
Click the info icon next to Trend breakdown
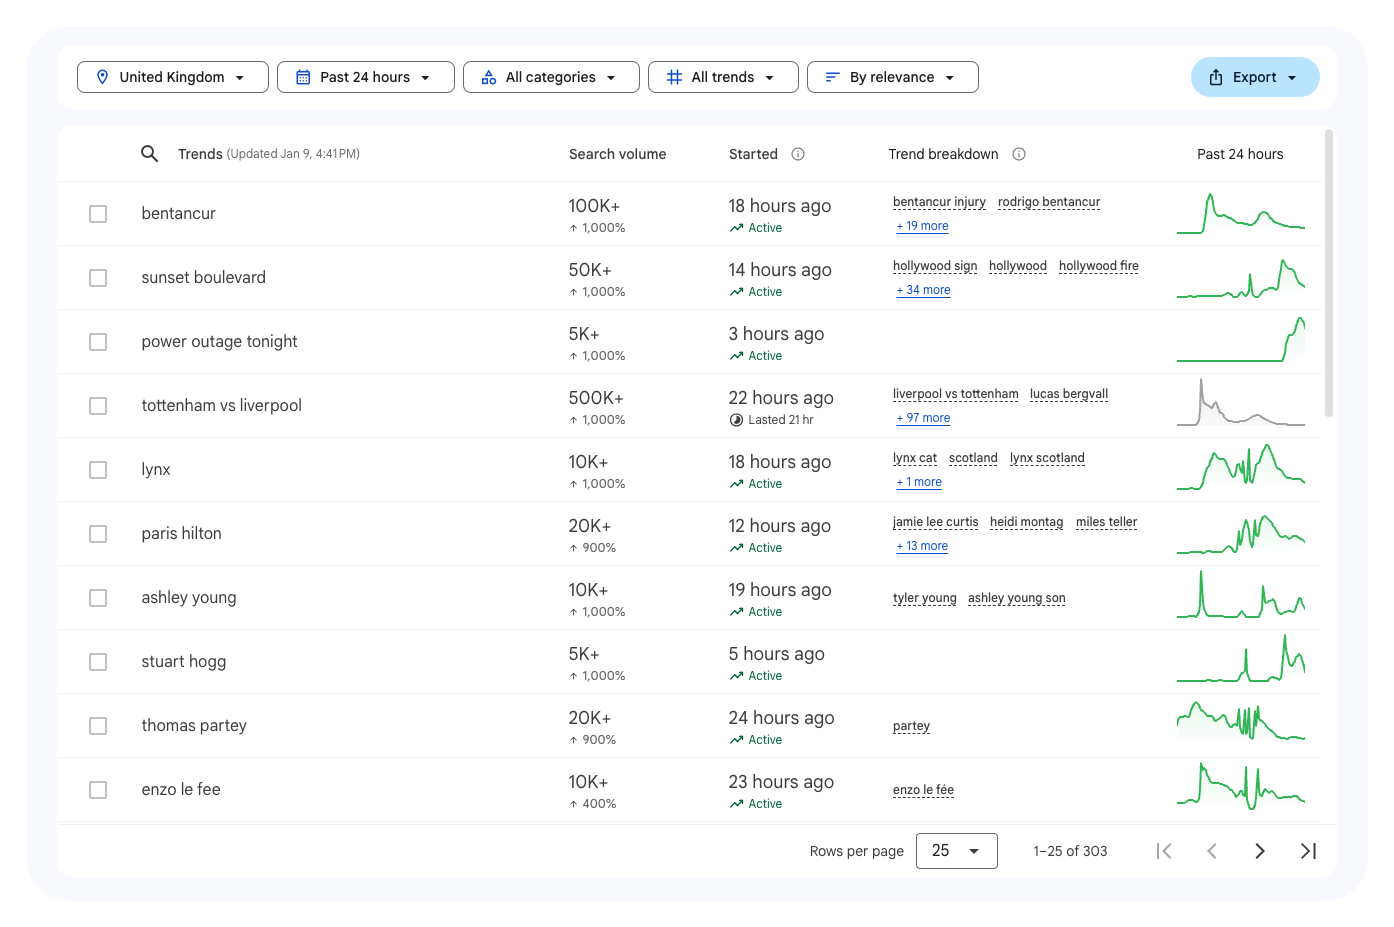(x=1019, y=154)
